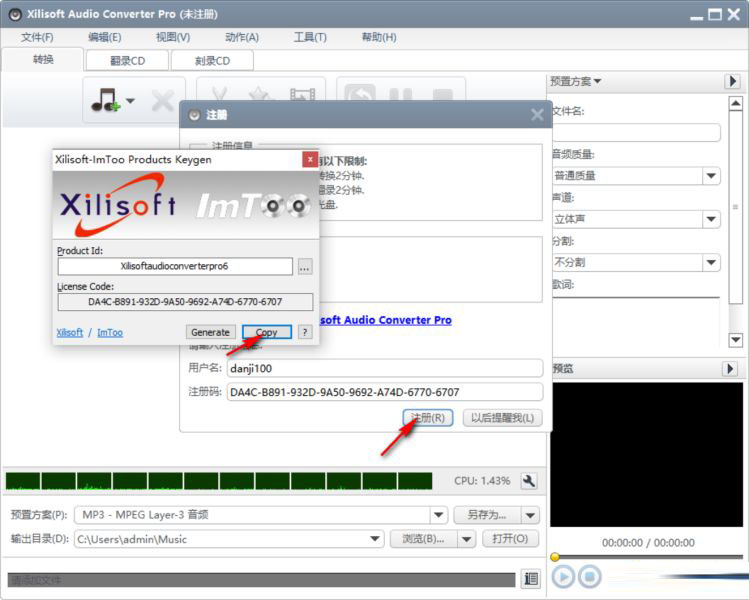
Task: Open the ImToo link in Keygen
Action: (x=110, y=332)
